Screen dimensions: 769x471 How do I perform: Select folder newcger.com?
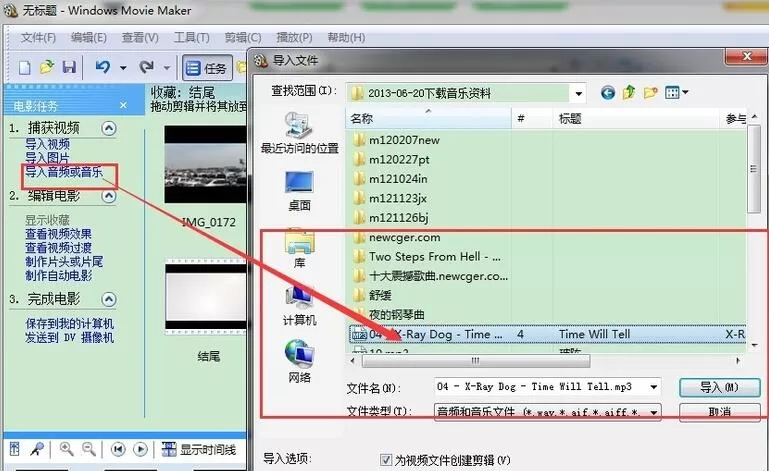point(396,237)
